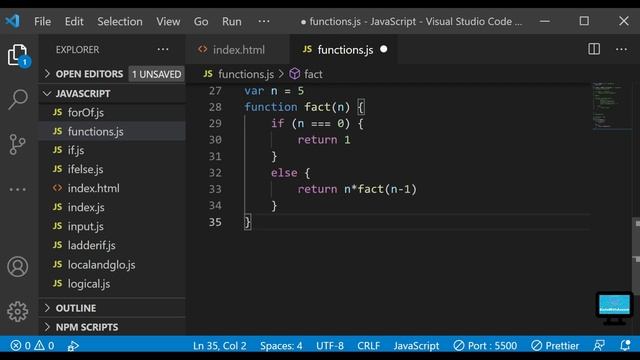Change encoding via UTF-8 indicator
The height and width of the screenshot is (360, 640).
click(x=330, y=346)
